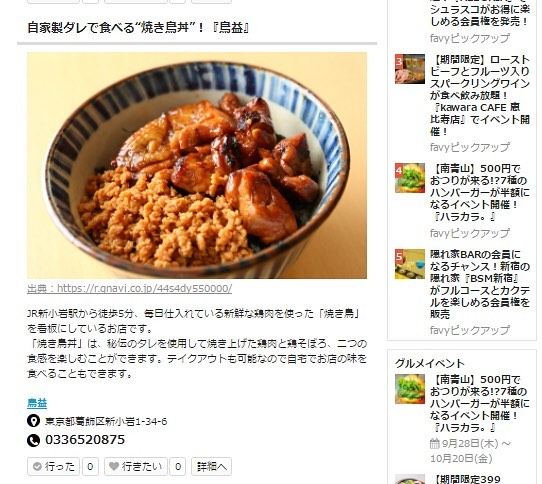542x484 pixels.
Task: Follow the source link r.gnavi.co.jp
Action: pyautogui.click(x=130, y=288)
